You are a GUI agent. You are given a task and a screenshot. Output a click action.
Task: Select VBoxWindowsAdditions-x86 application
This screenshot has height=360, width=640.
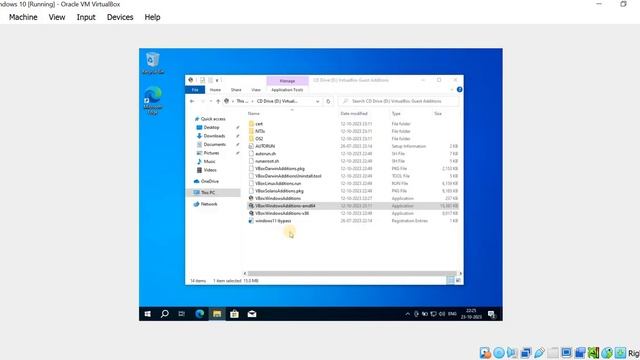tap(282, 213)
